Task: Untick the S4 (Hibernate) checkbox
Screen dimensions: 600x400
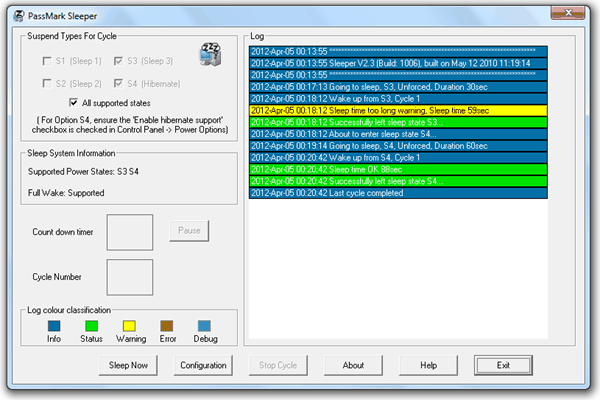Action: coord(119,84)
